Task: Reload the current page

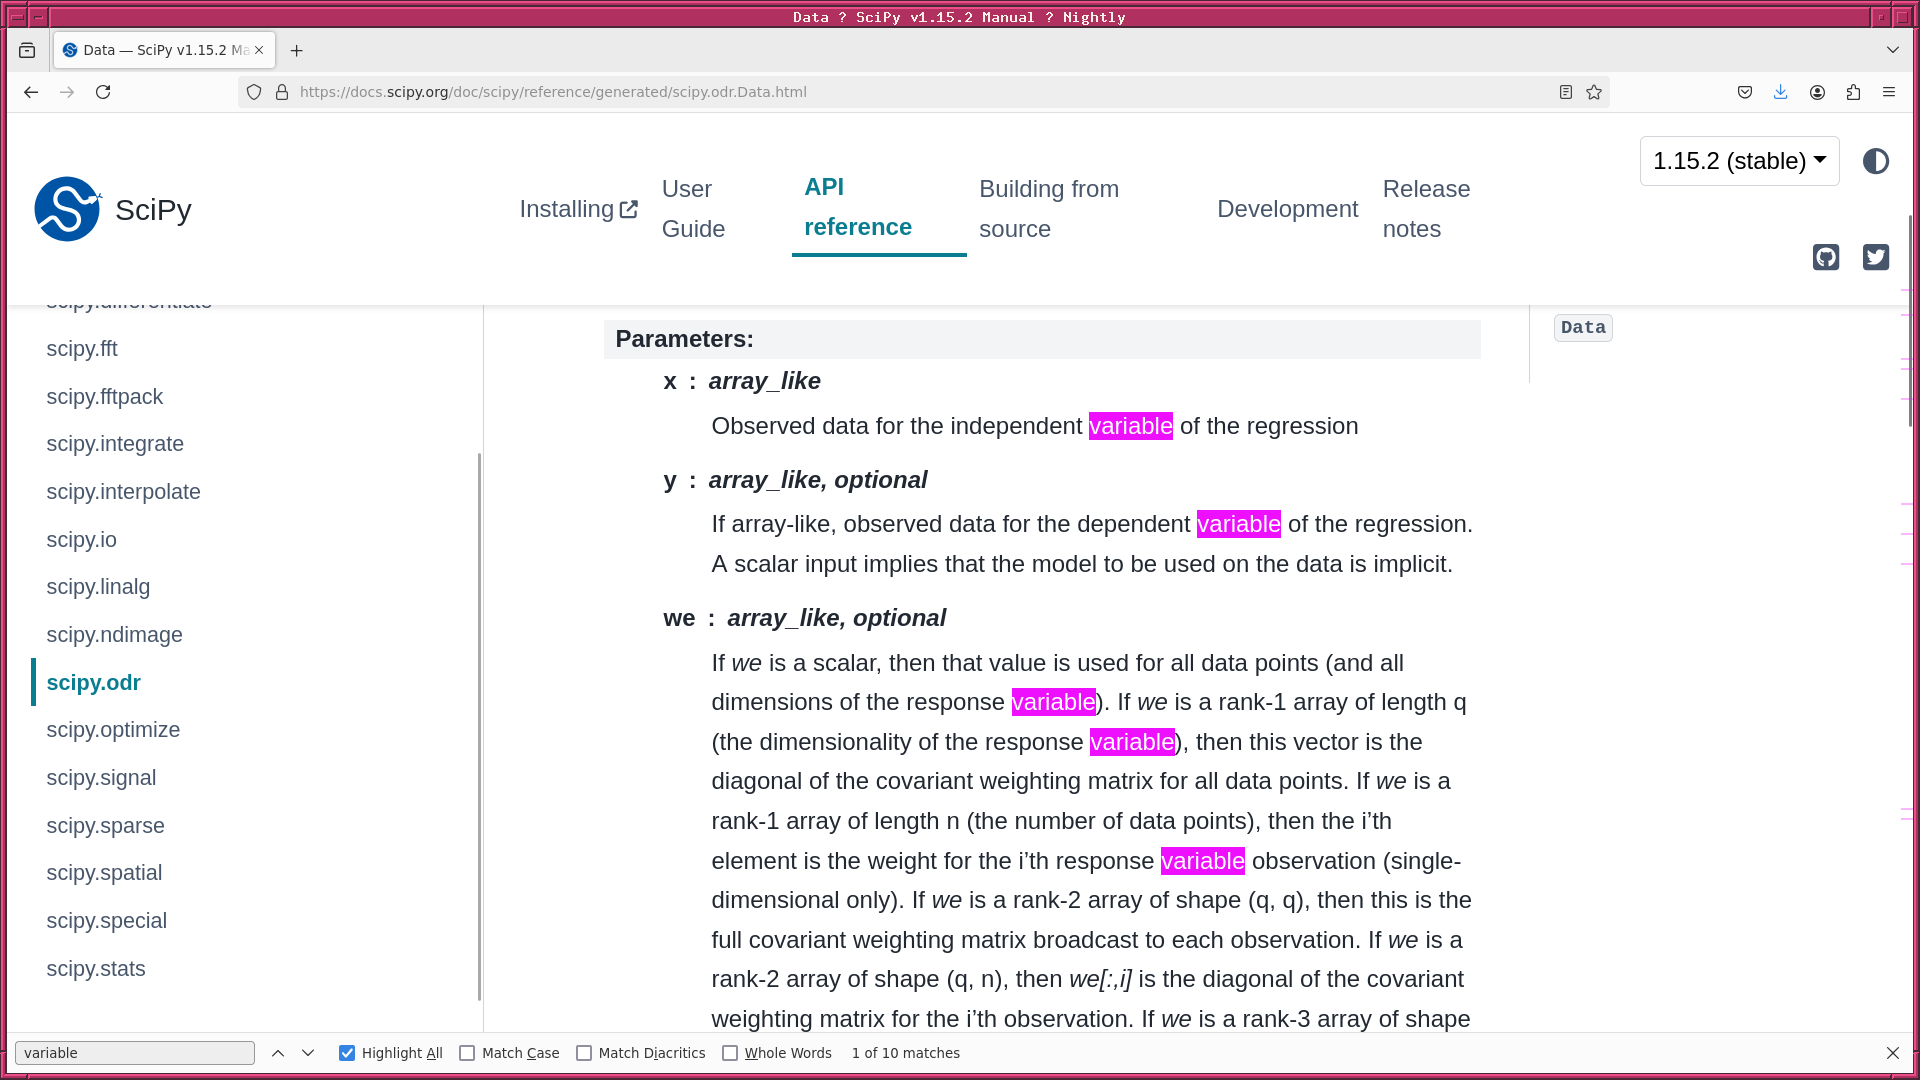Action: pos(103,92)
